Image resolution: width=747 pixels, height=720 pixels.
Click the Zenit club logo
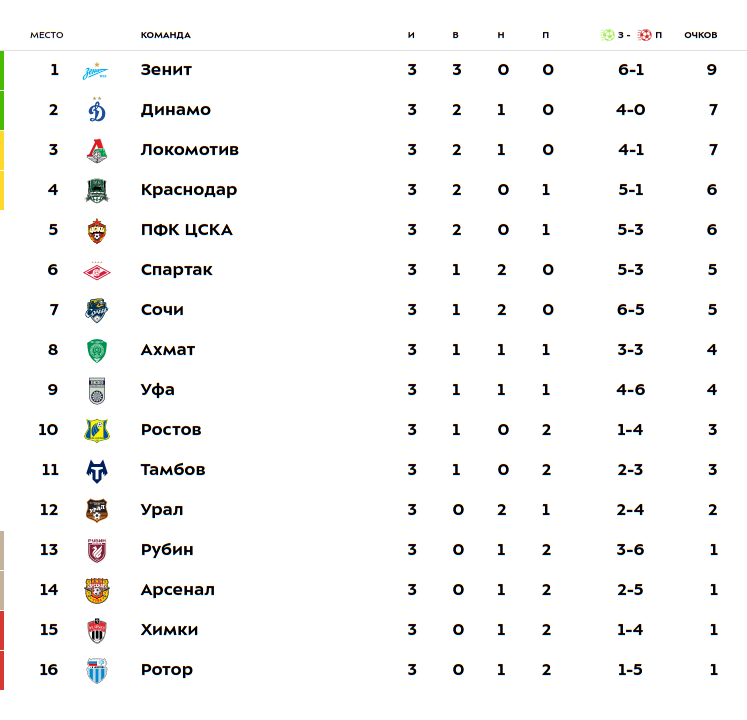(97, 70)
